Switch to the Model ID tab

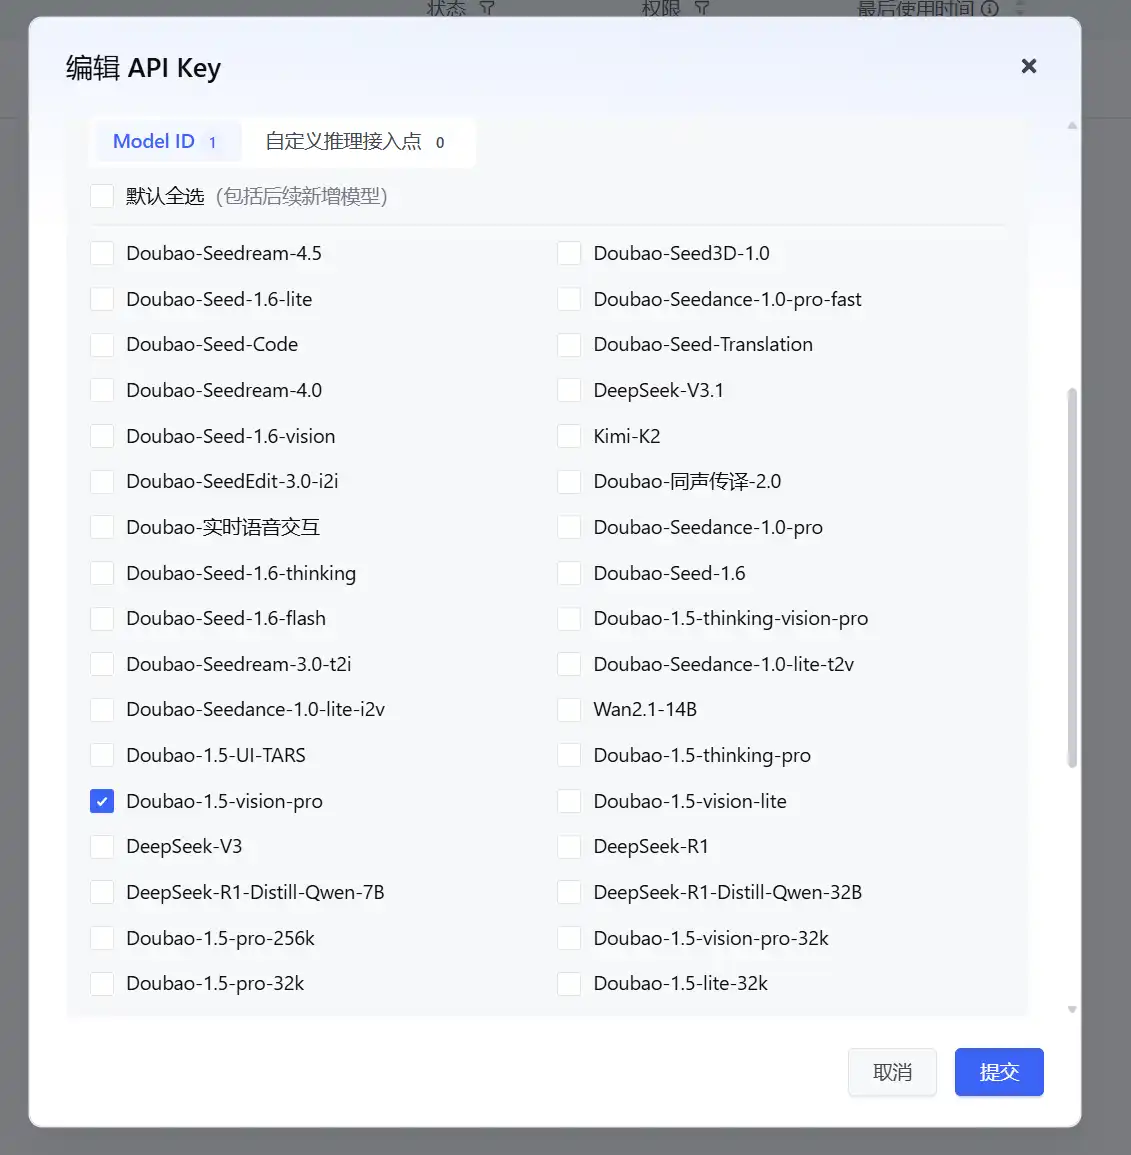click(165, 142)
